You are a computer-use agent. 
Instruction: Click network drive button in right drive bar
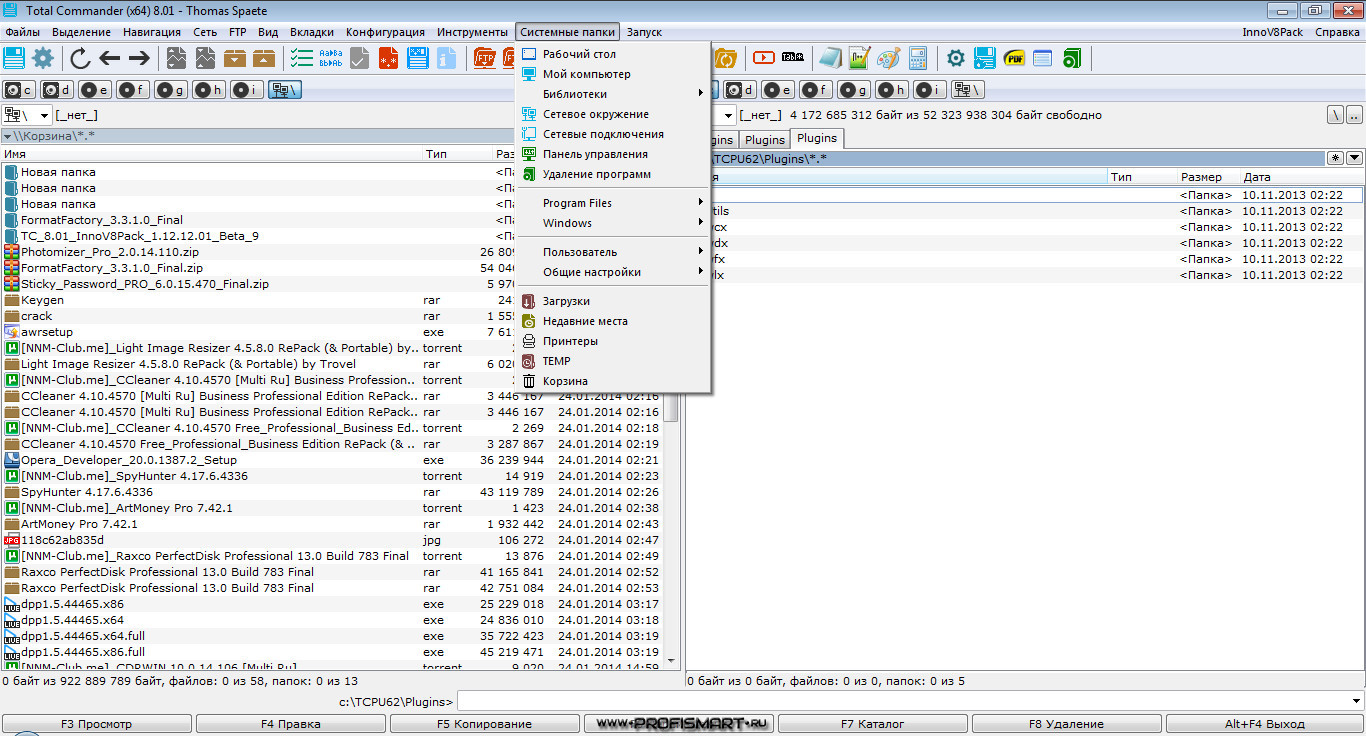[968, 90]
